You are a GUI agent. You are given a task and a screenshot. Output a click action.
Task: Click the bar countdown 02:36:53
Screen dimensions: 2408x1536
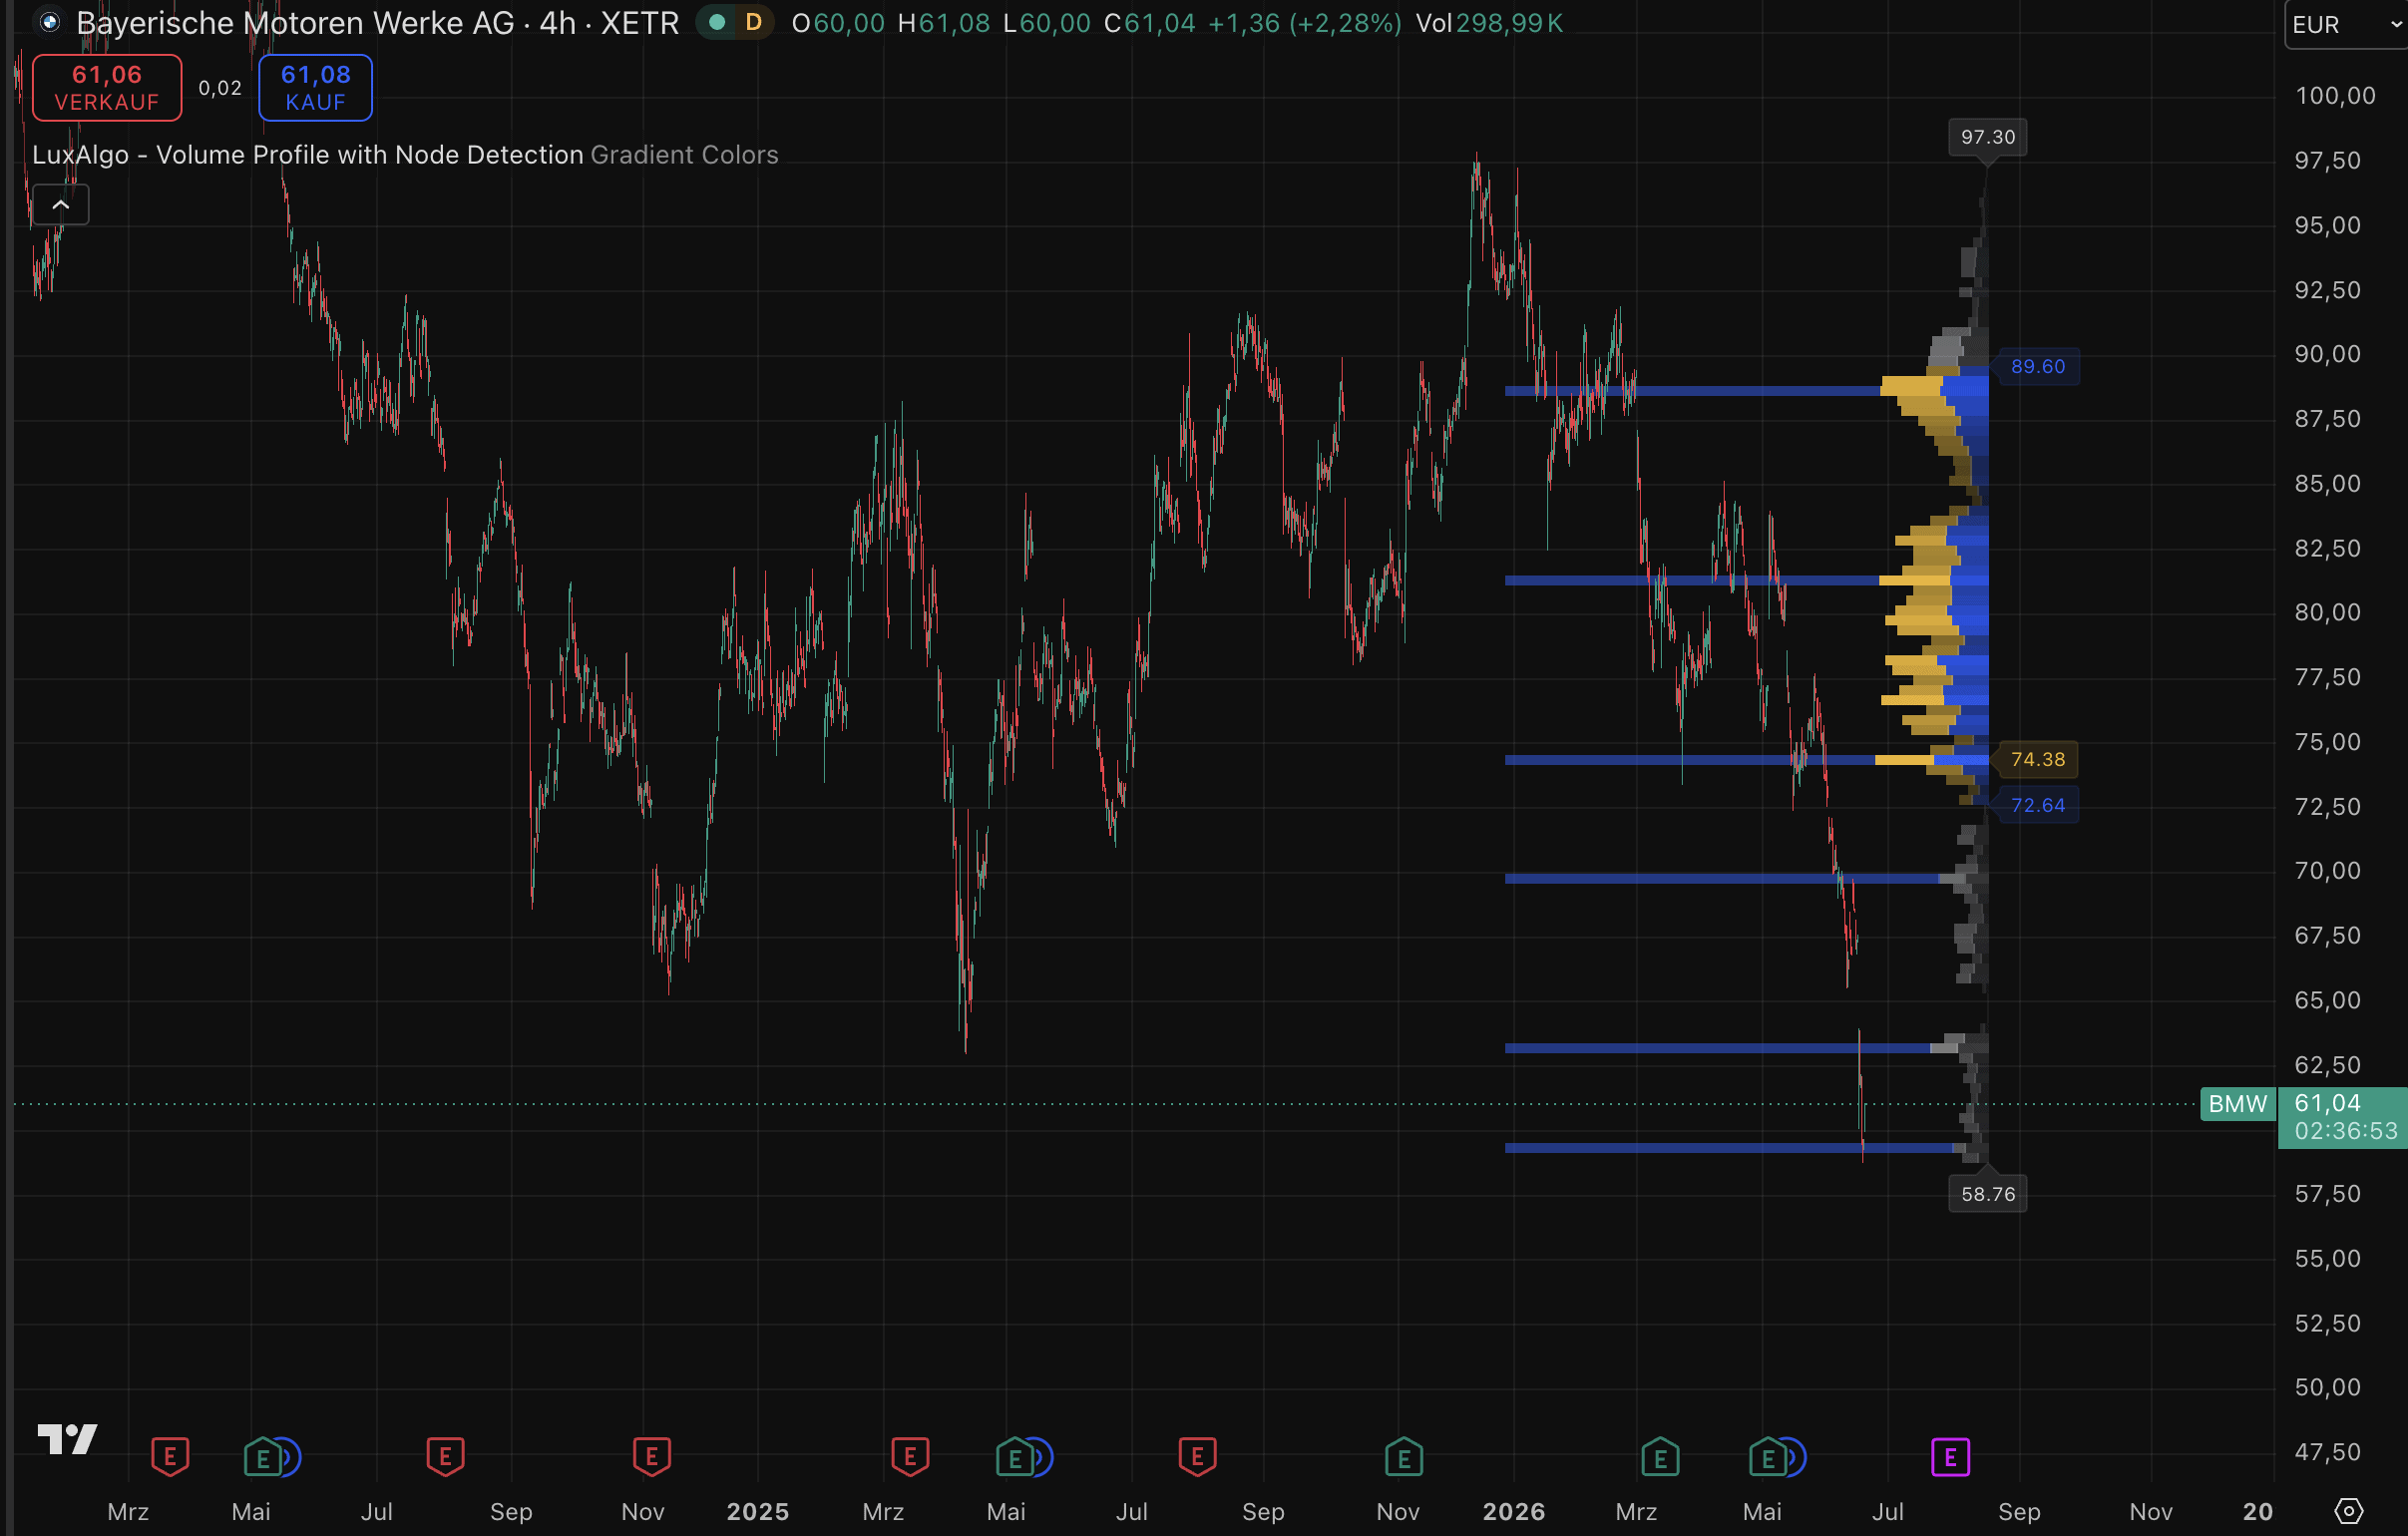pyautogui.click(x=2346, y=1131)
